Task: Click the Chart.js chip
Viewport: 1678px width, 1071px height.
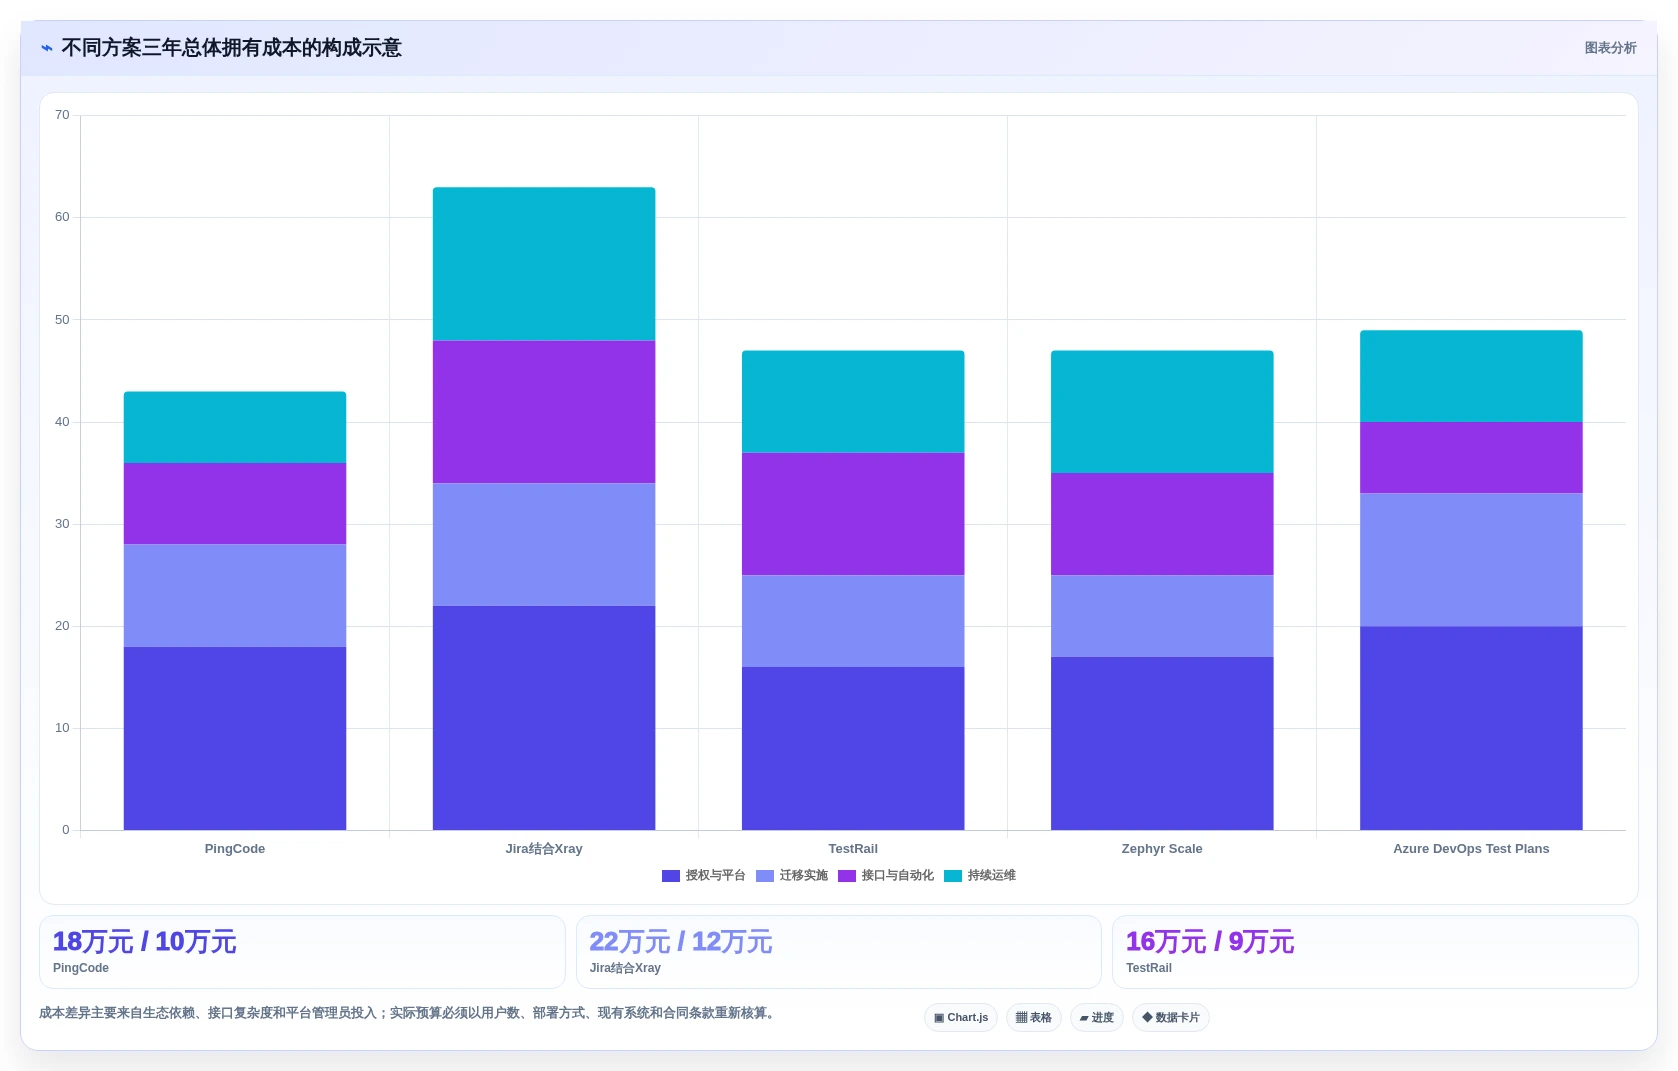Action: click(x=961, y=1018)
